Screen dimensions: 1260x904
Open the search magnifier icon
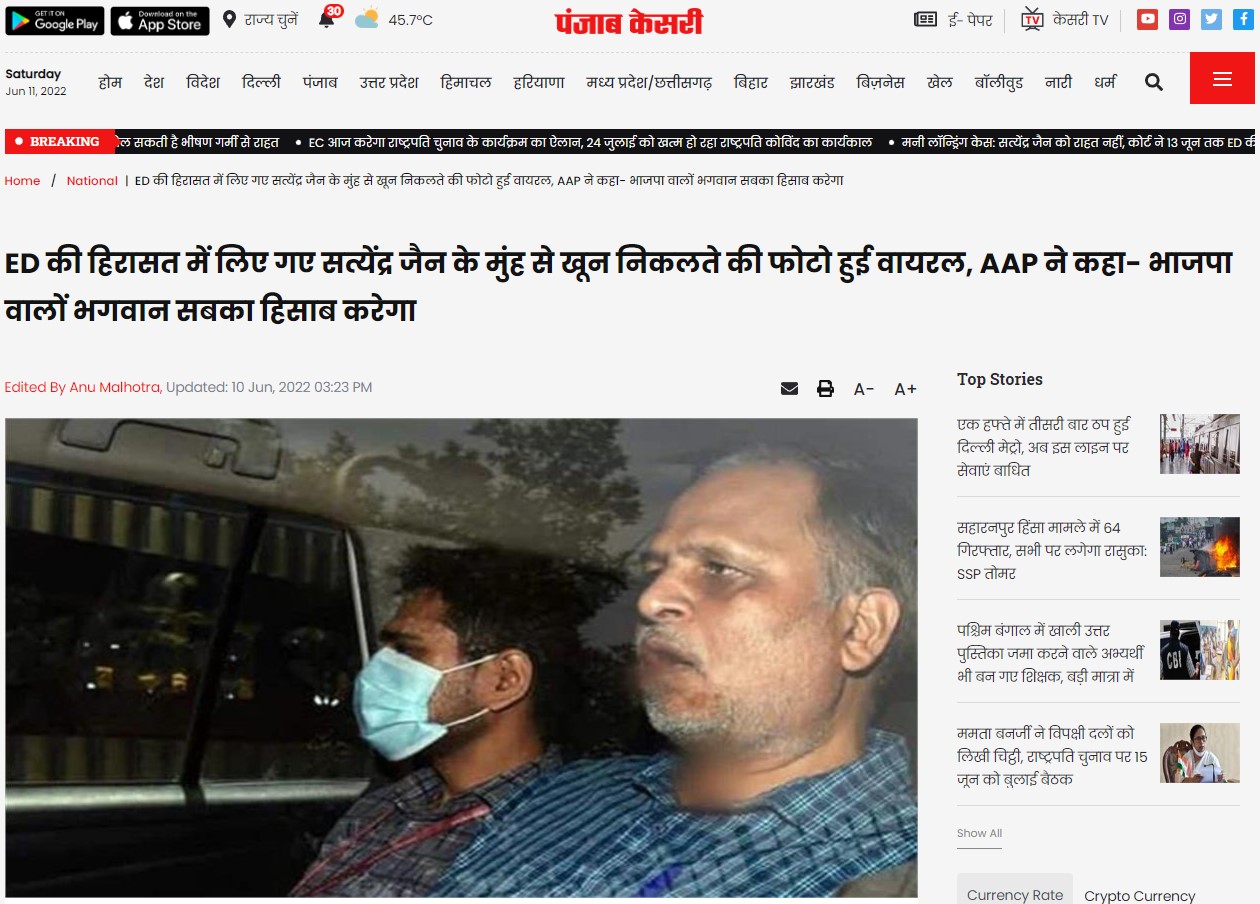(1154, 82)
